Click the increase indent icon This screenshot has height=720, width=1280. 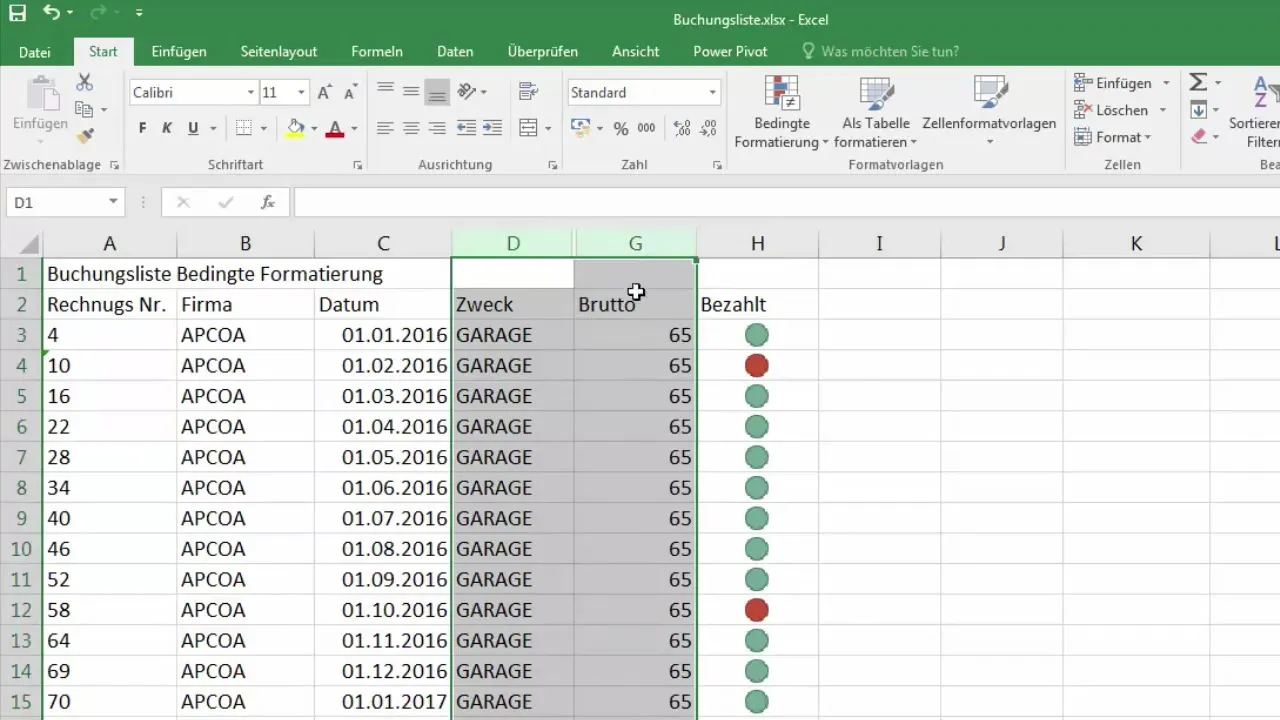pyautogui.click(x=492, y=128)
